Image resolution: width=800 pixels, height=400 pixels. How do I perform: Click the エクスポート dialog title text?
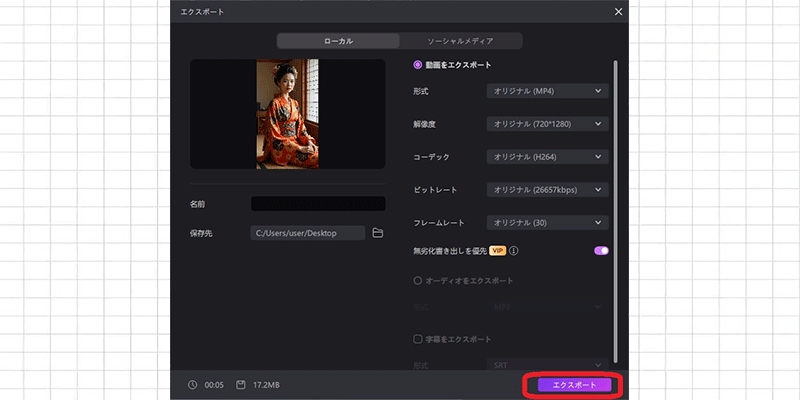pyautogui.click(x=202, y=12)
